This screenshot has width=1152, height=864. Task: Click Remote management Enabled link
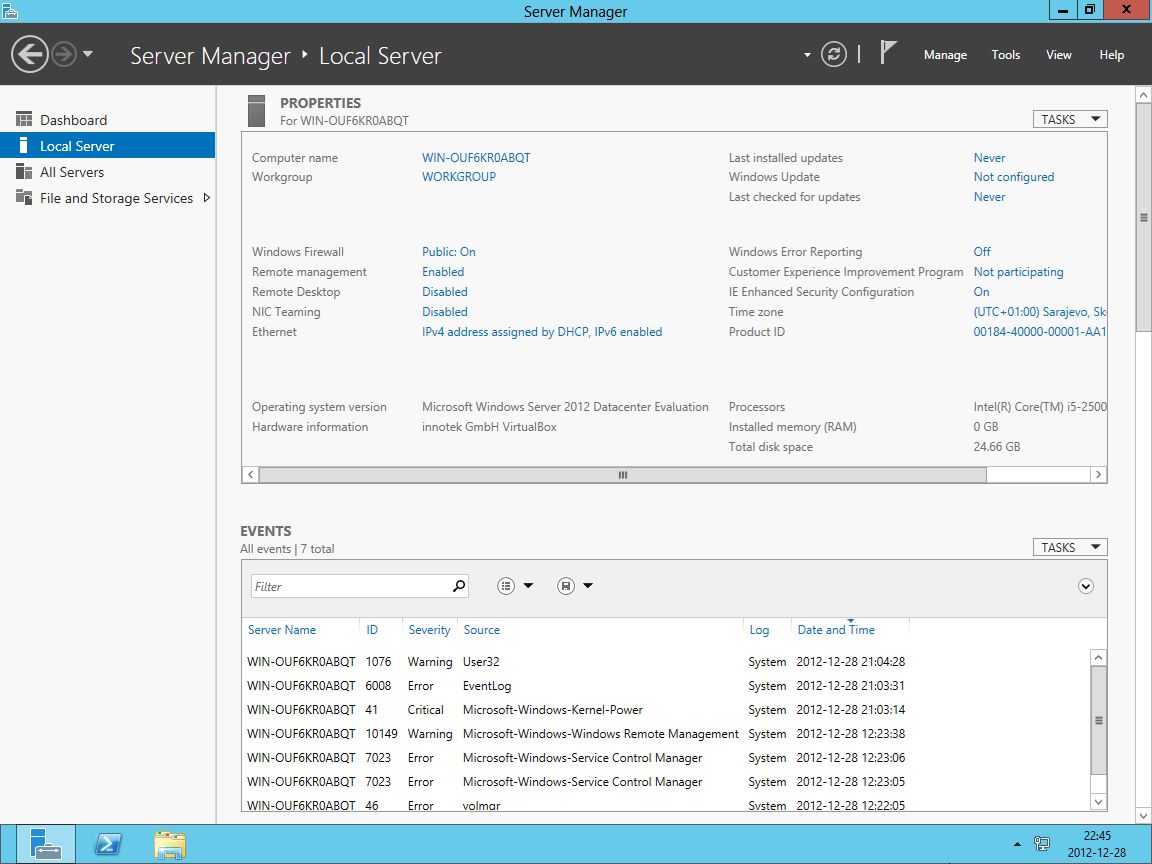pos(442,272)
